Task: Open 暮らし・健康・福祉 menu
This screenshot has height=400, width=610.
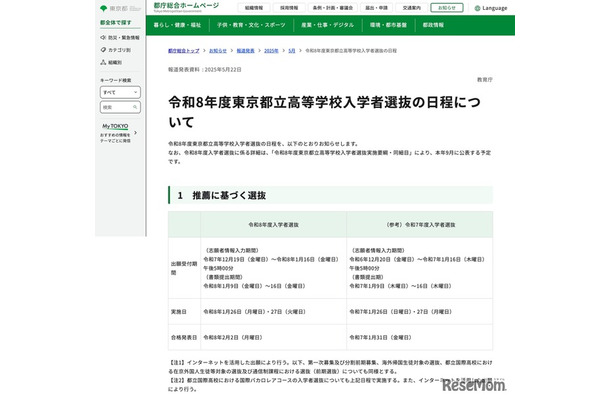Action: pos(177,25)
